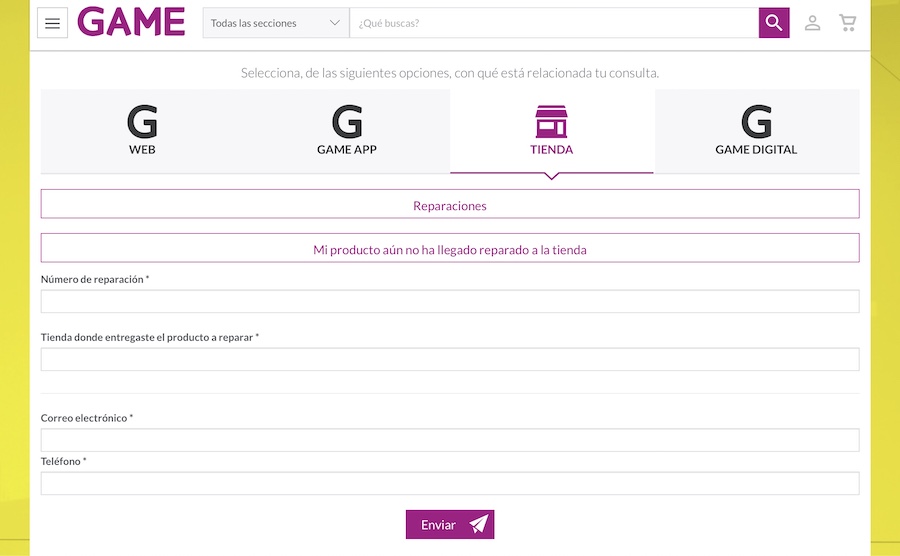Viewport: 900px width, 556px height.
Task: Click the GAME APP G logo icon
Action: (x=347, y=122)
